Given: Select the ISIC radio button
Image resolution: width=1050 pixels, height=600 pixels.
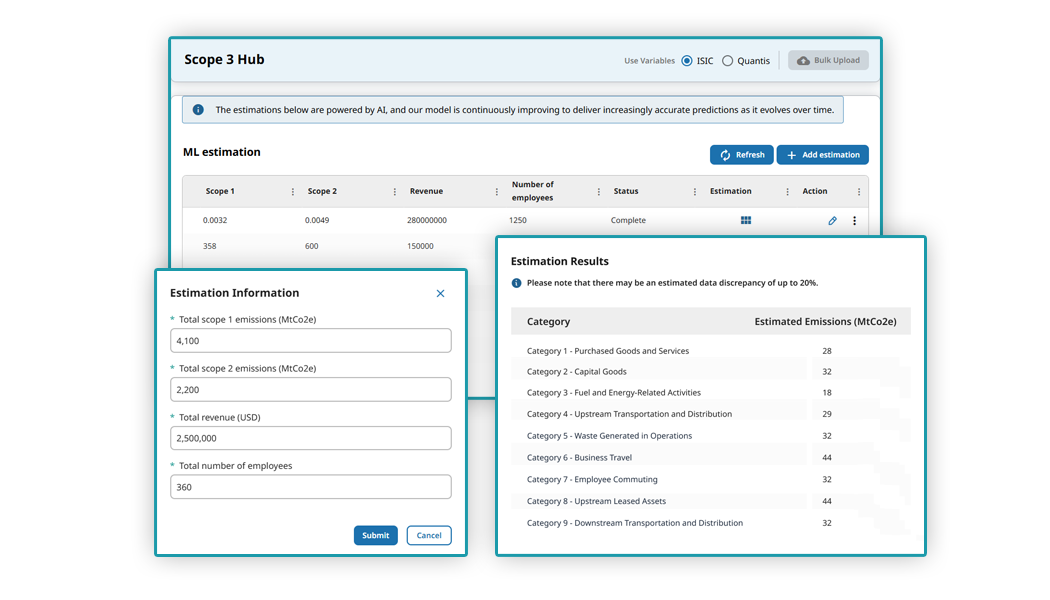Looking at the screenshot, I should pyautogui.click(x=689, y=60).
